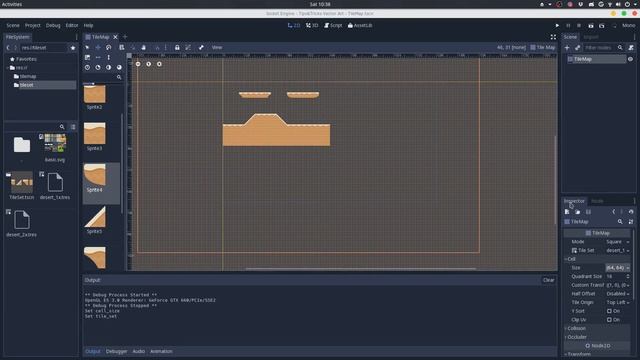Attach a script to the selected node
Image resolution: width=640 pixels, height=360 pixels.
631,48
